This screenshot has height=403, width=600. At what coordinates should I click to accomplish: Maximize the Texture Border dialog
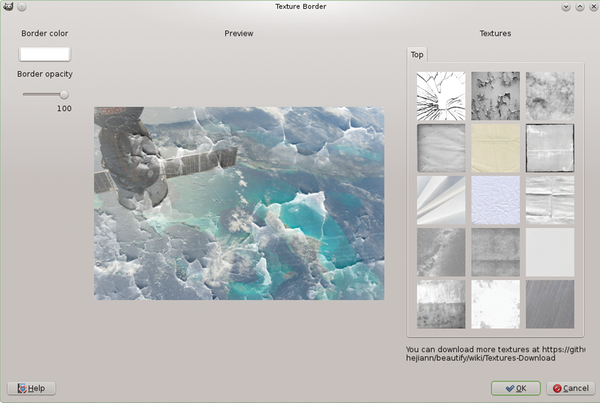point(580,7)
